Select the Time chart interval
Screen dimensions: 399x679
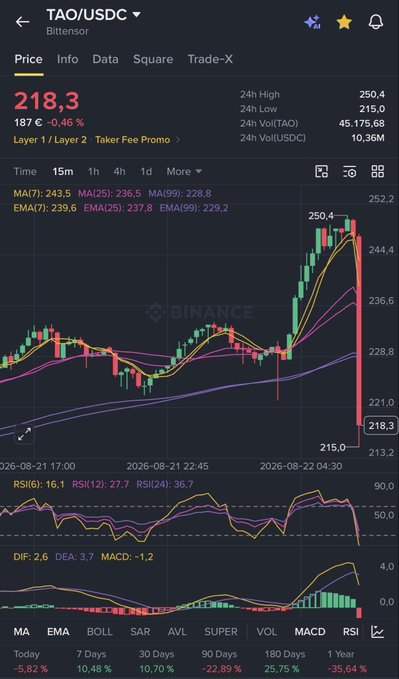(25, 171)
